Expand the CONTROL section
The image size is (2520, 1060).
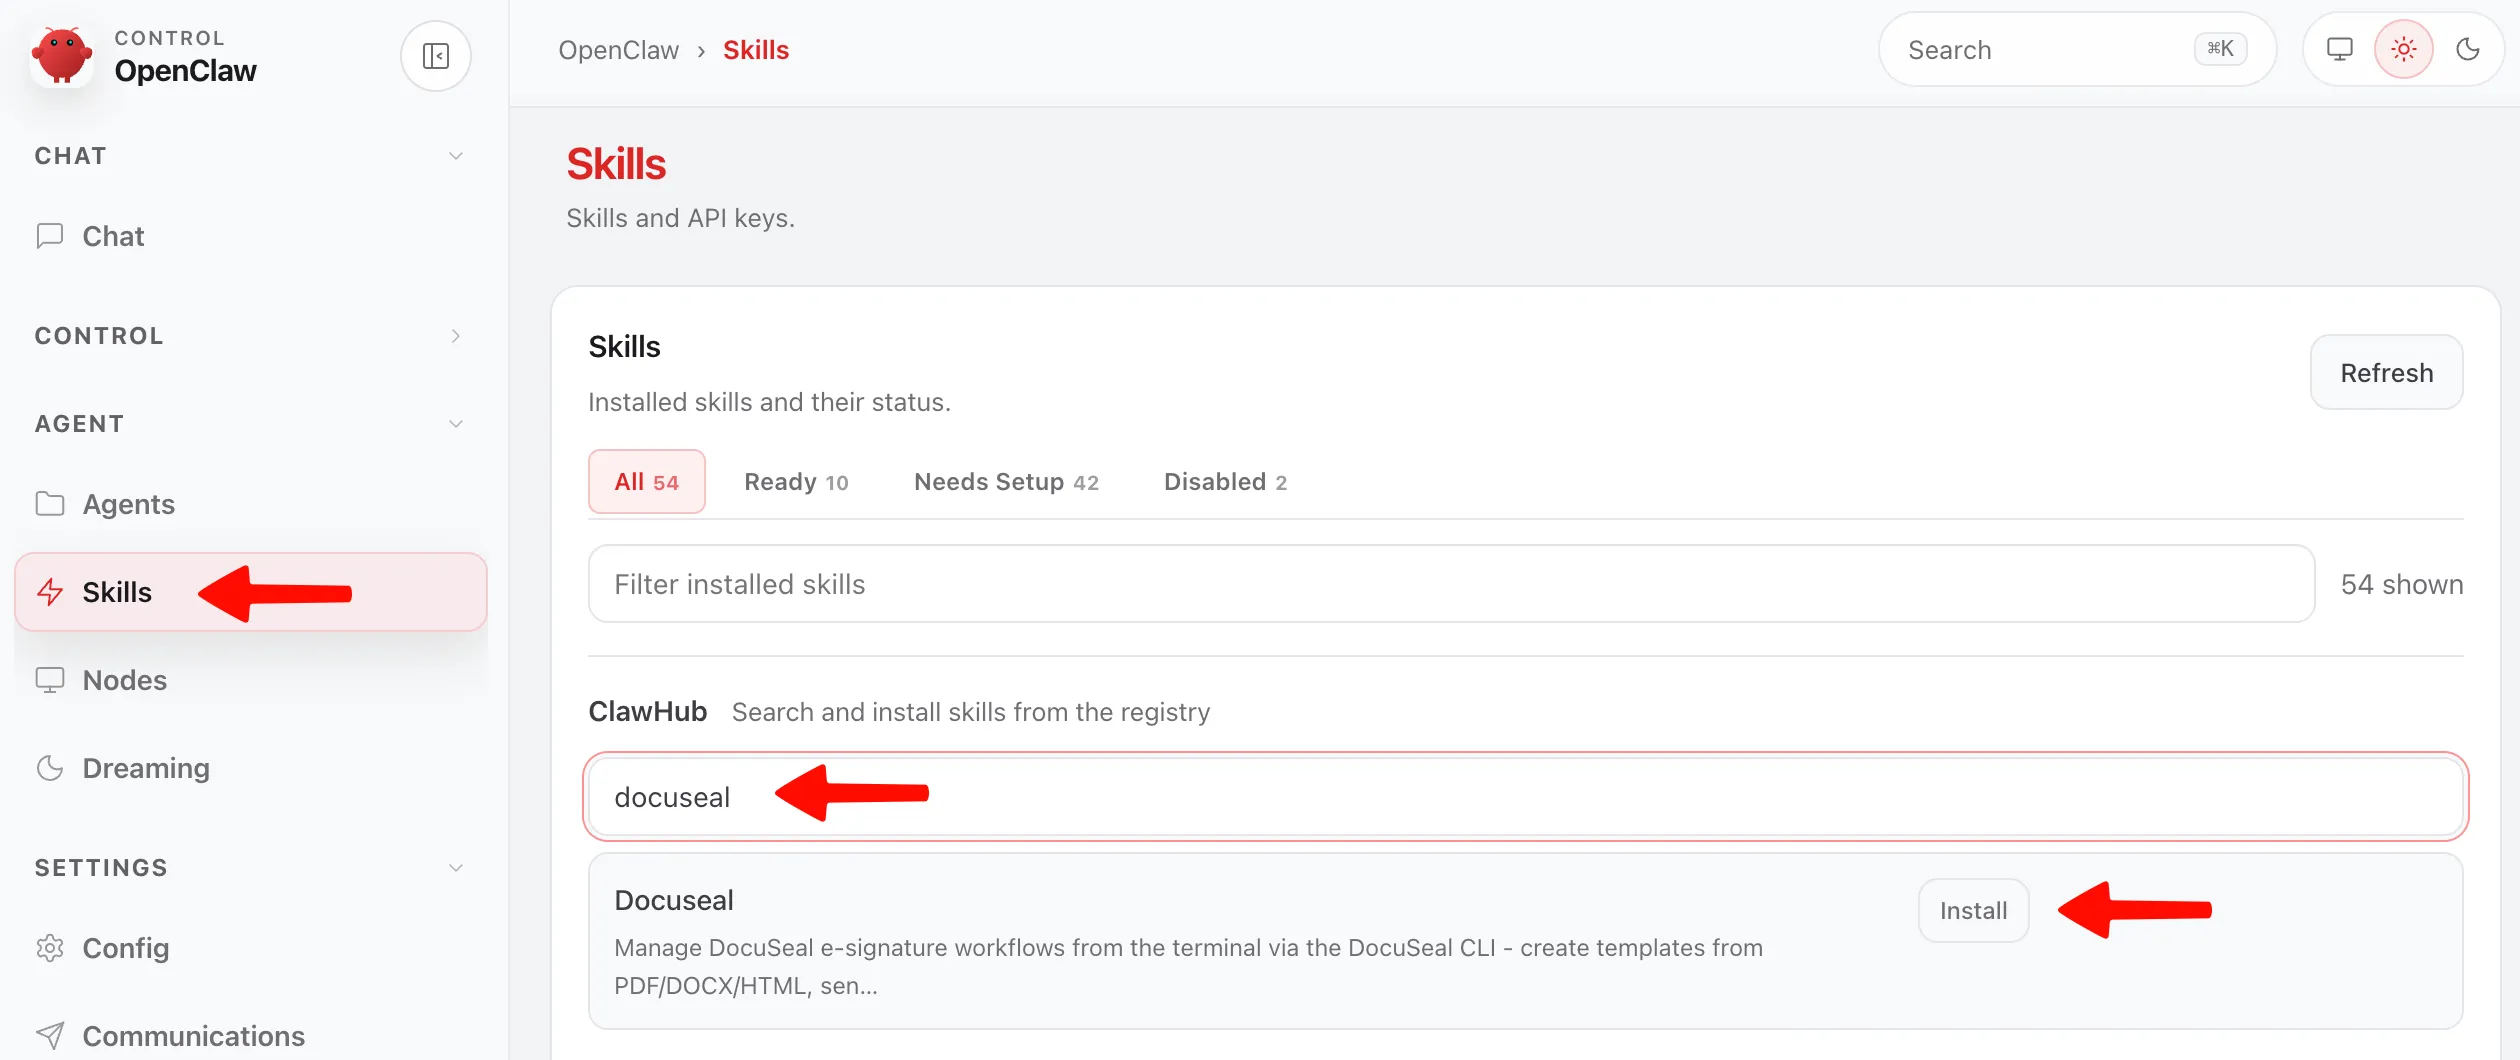[x=456, y=336]
